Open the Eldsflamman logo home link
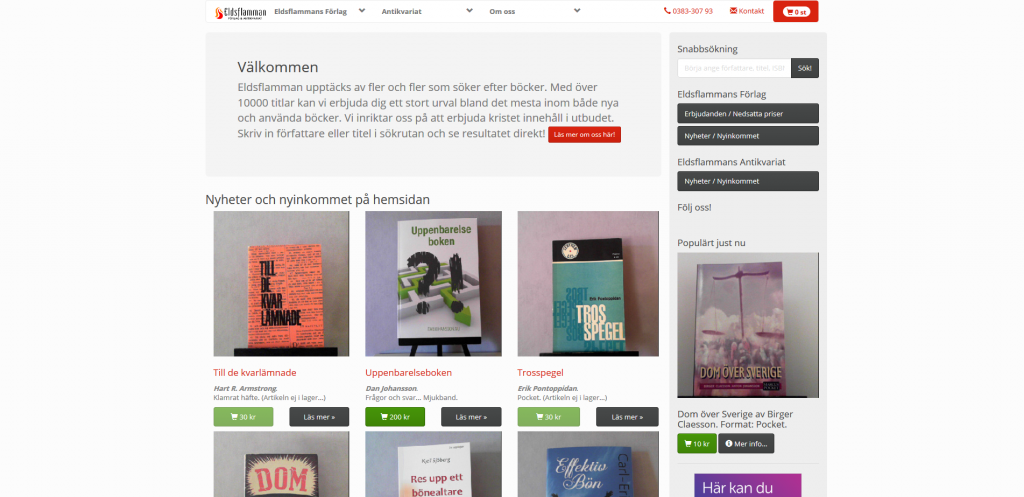 [240, 12]
